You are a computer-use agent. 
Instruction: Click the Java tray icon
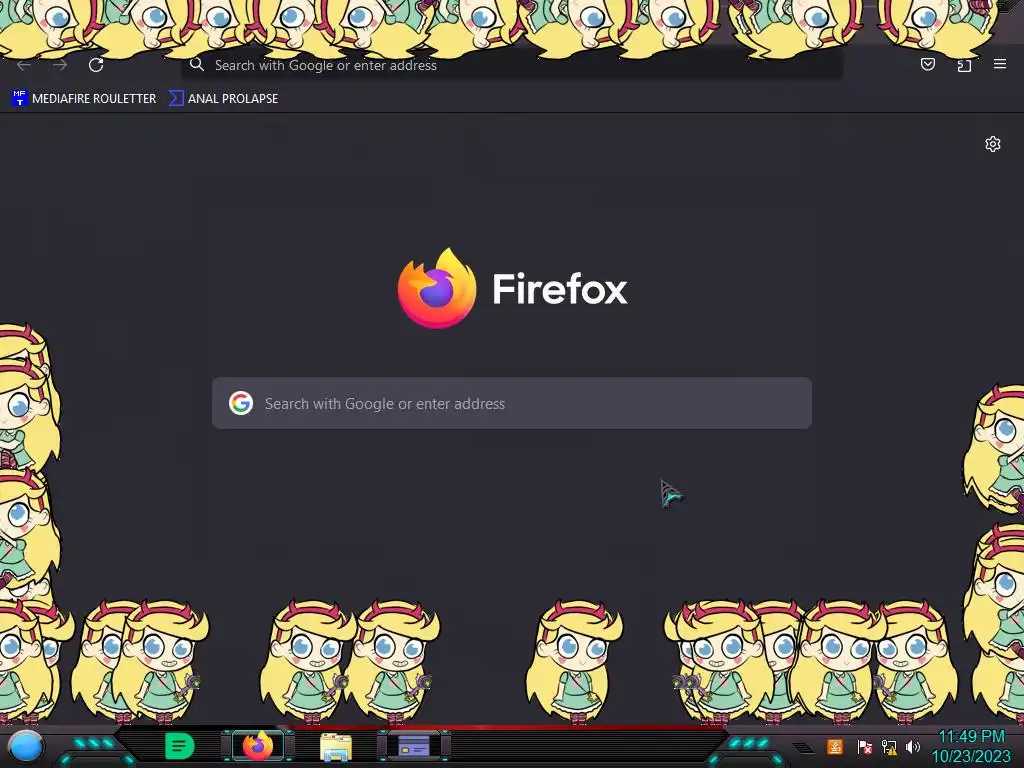click(835, 746)
